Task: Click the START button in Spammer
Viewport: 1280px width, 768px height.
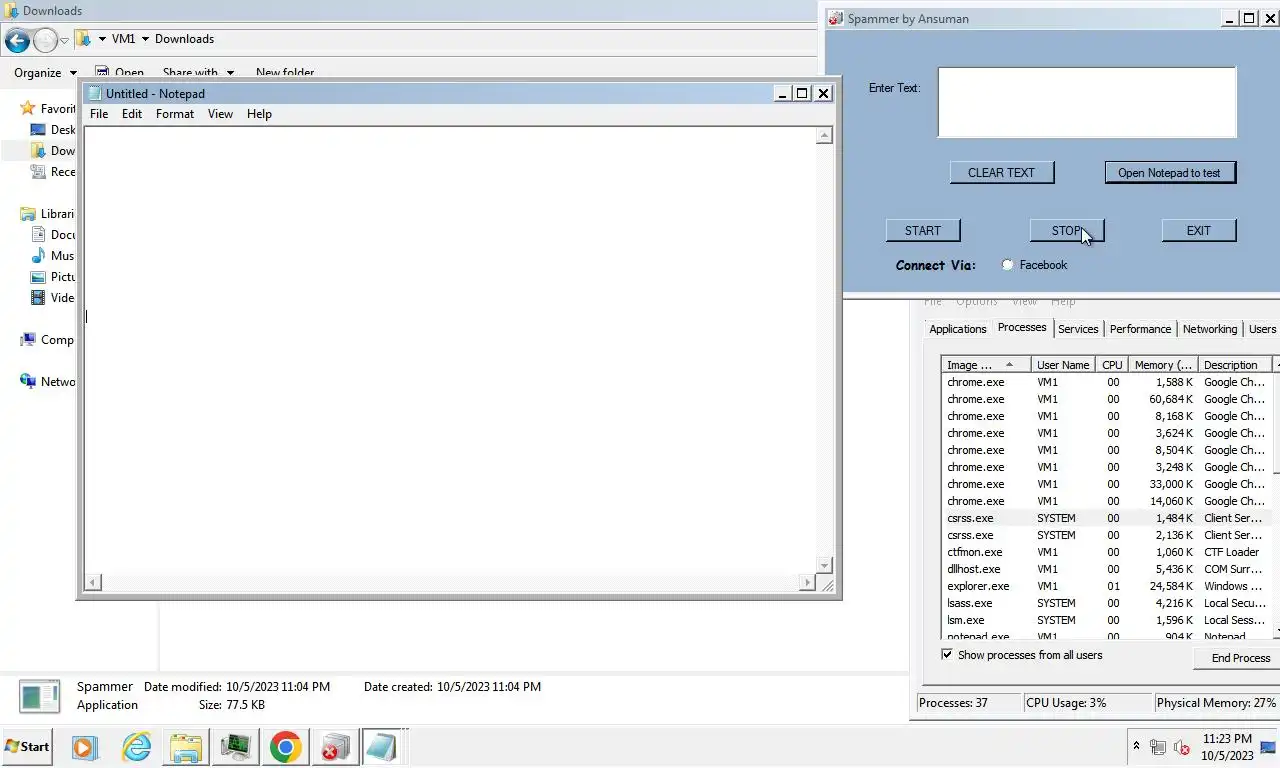Action: [922, 230]
